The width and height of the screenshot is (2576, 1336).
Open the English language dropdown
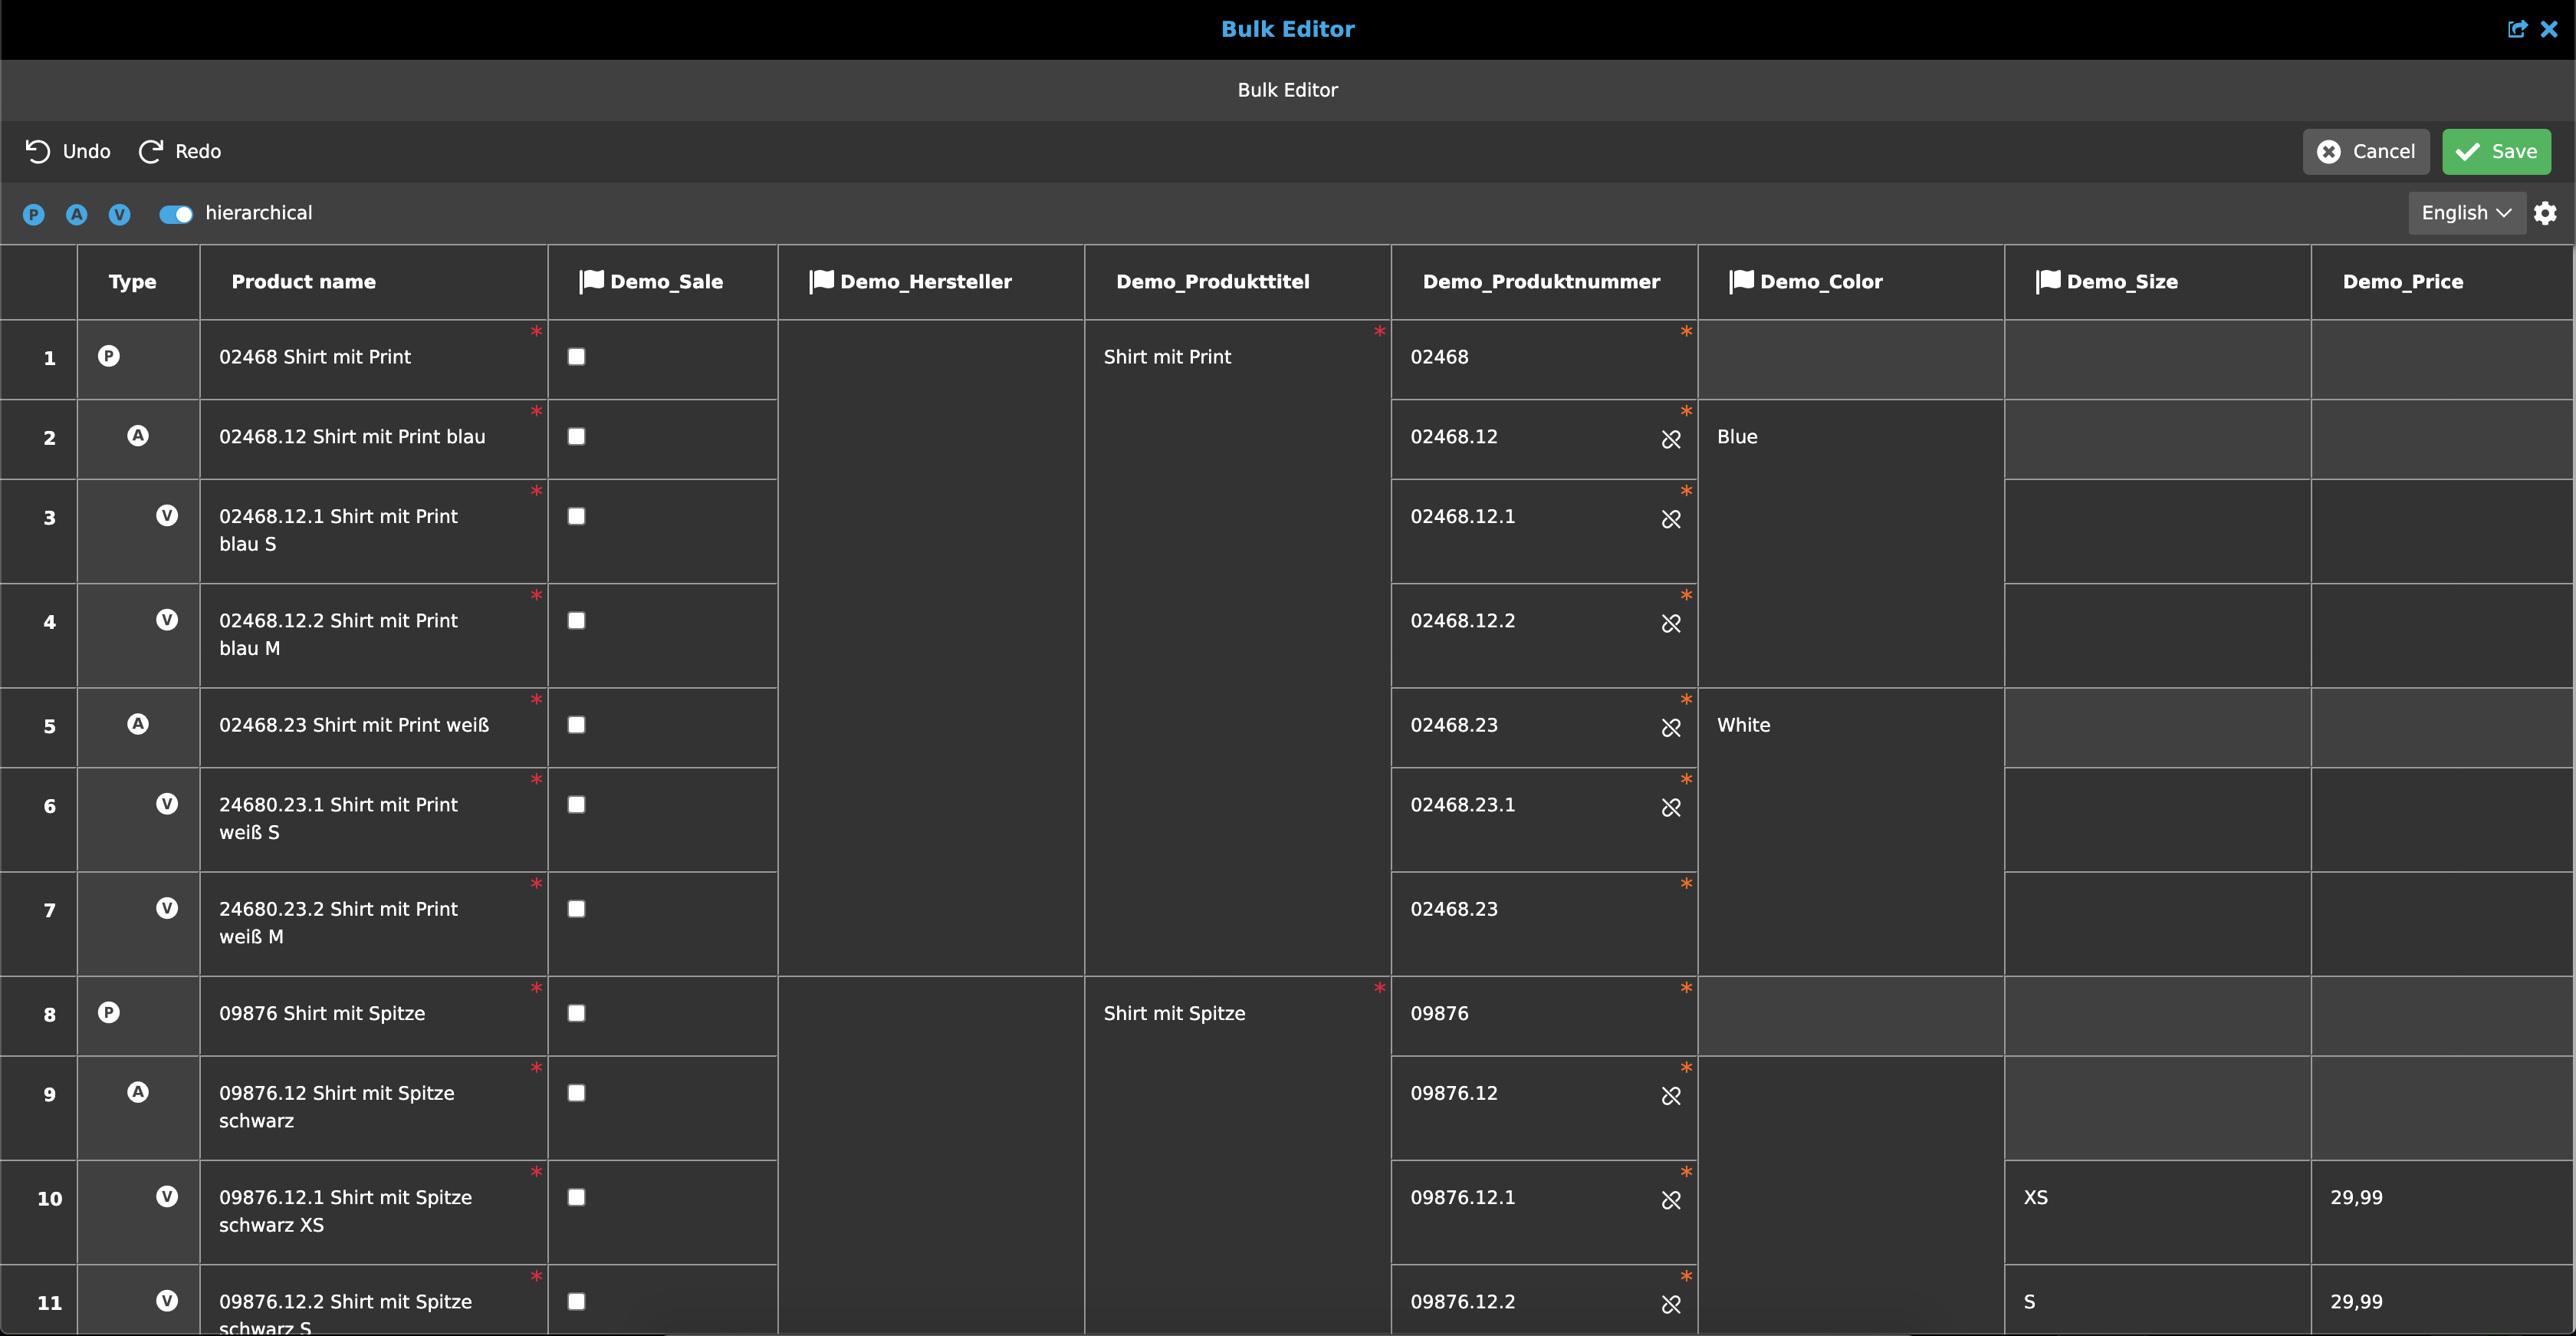(x=2465, y=213)
